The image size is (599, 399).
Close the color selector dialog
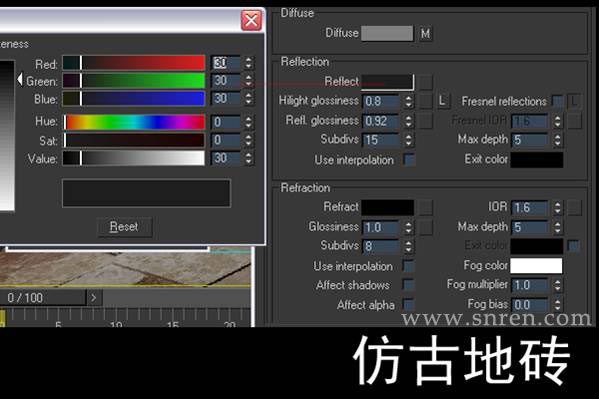click(x=251, y=20)
